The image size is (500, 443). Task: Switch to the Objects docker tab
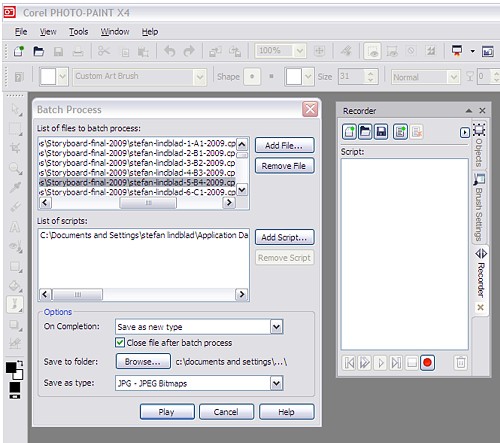(x=479, y=145)
